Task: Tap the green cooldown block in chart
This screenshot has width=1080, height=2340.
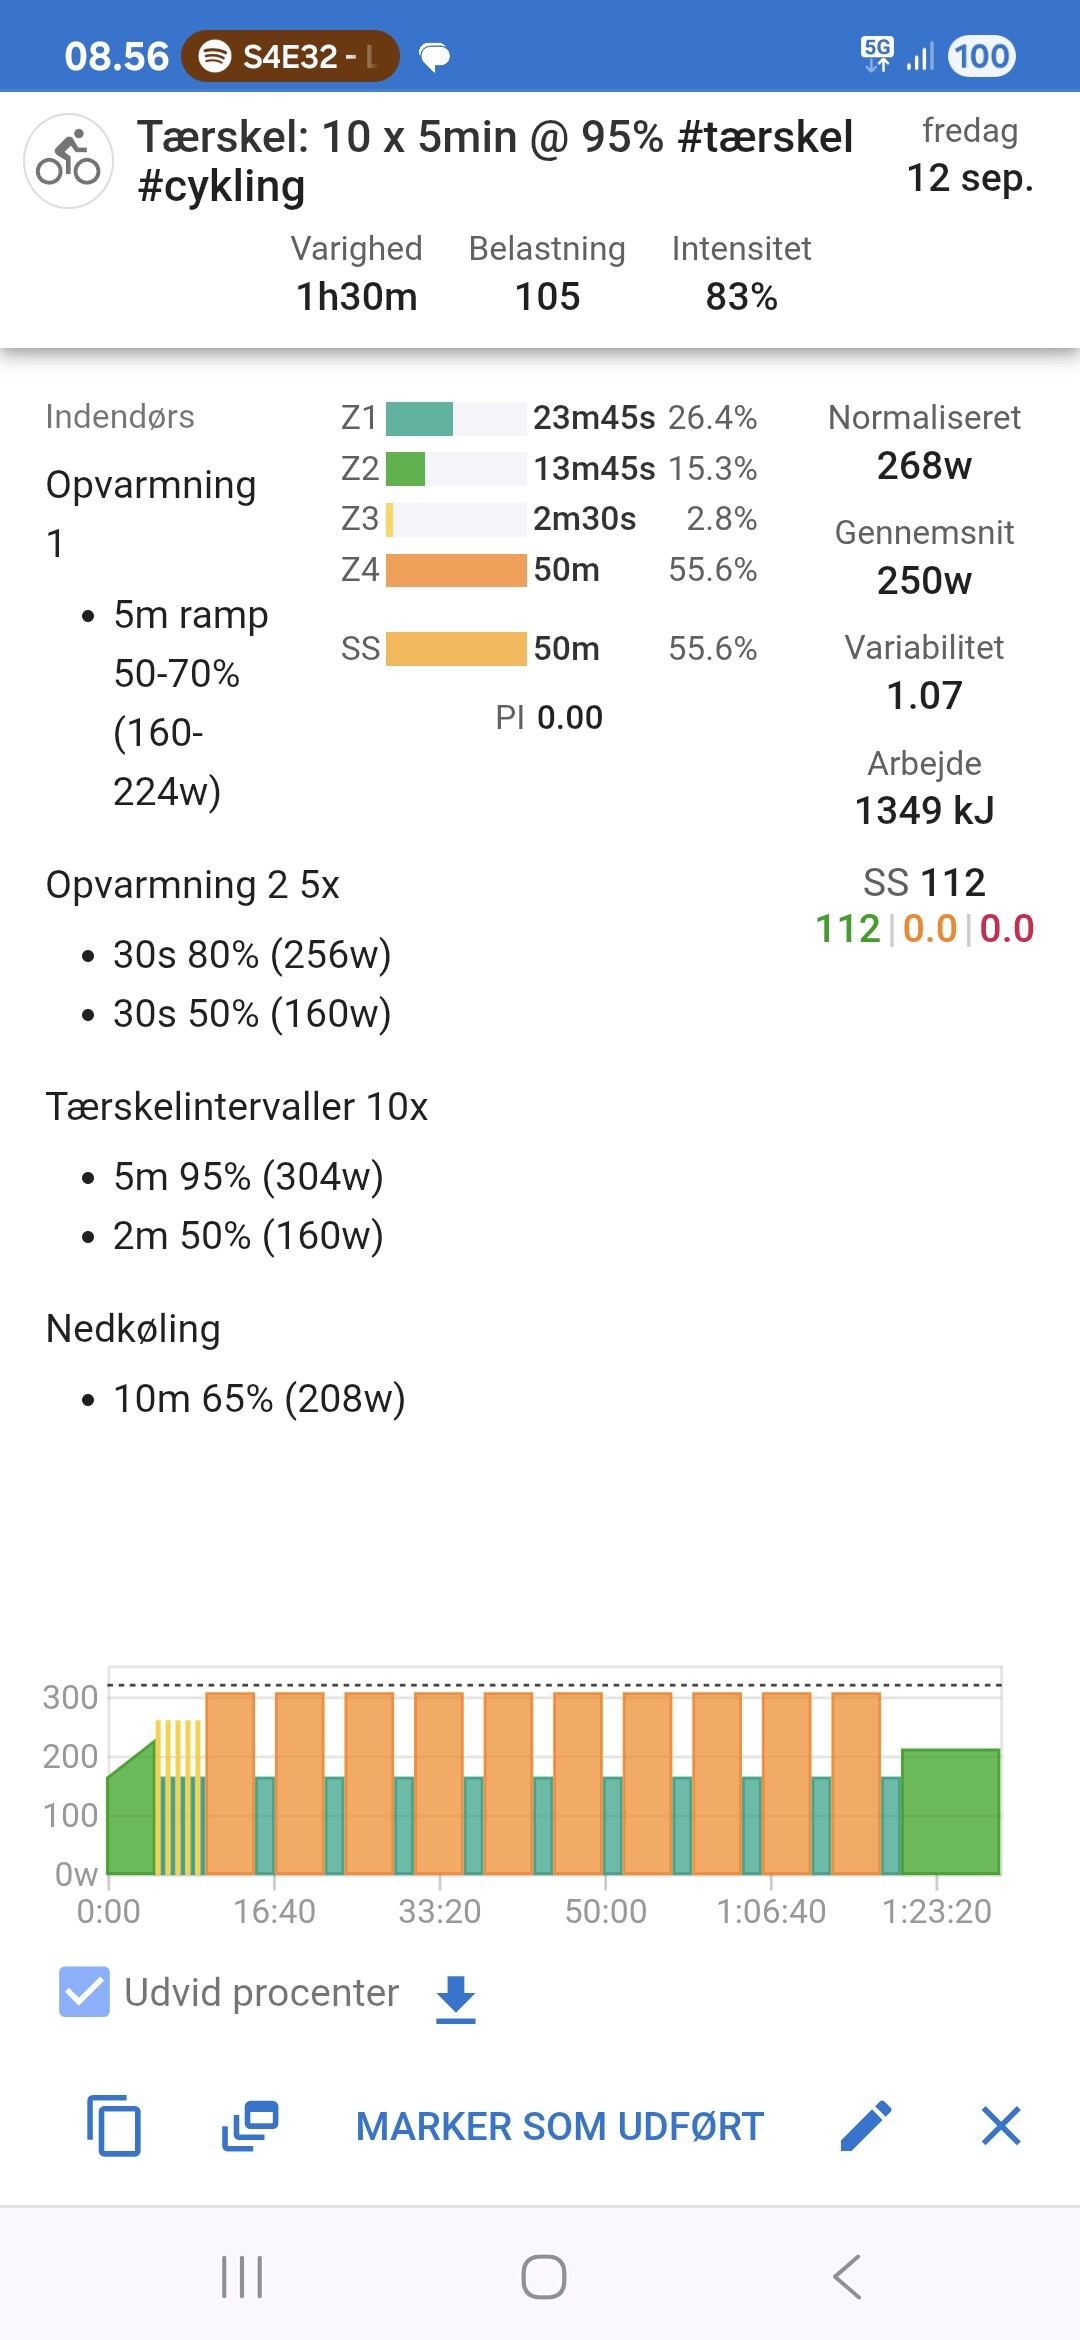Action: point(950,1810)
